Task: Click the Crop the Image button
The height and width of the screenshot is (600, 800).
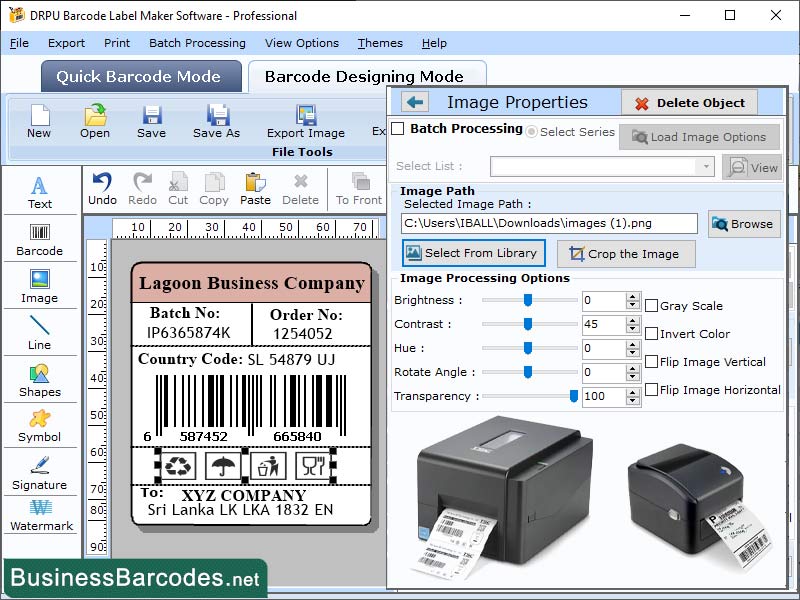Action: coord(626,254)
